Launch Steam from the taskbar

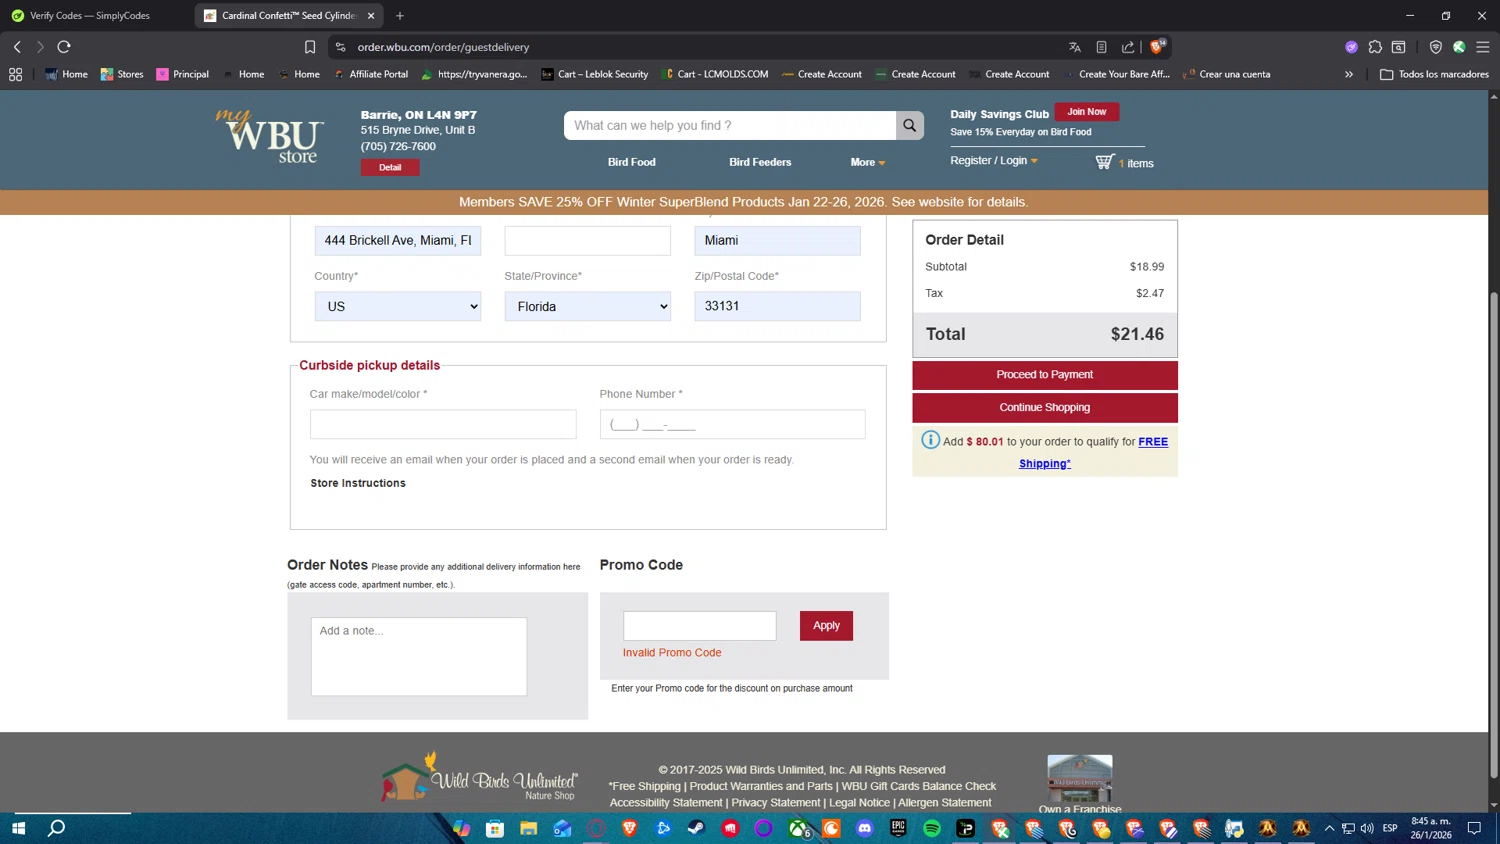click(x=696, y=828)
